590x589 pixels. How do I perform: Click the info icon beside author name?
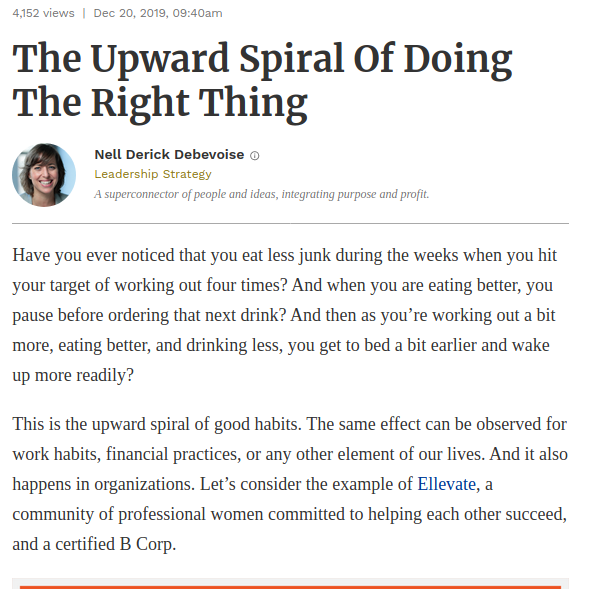(x=255, y=155)
